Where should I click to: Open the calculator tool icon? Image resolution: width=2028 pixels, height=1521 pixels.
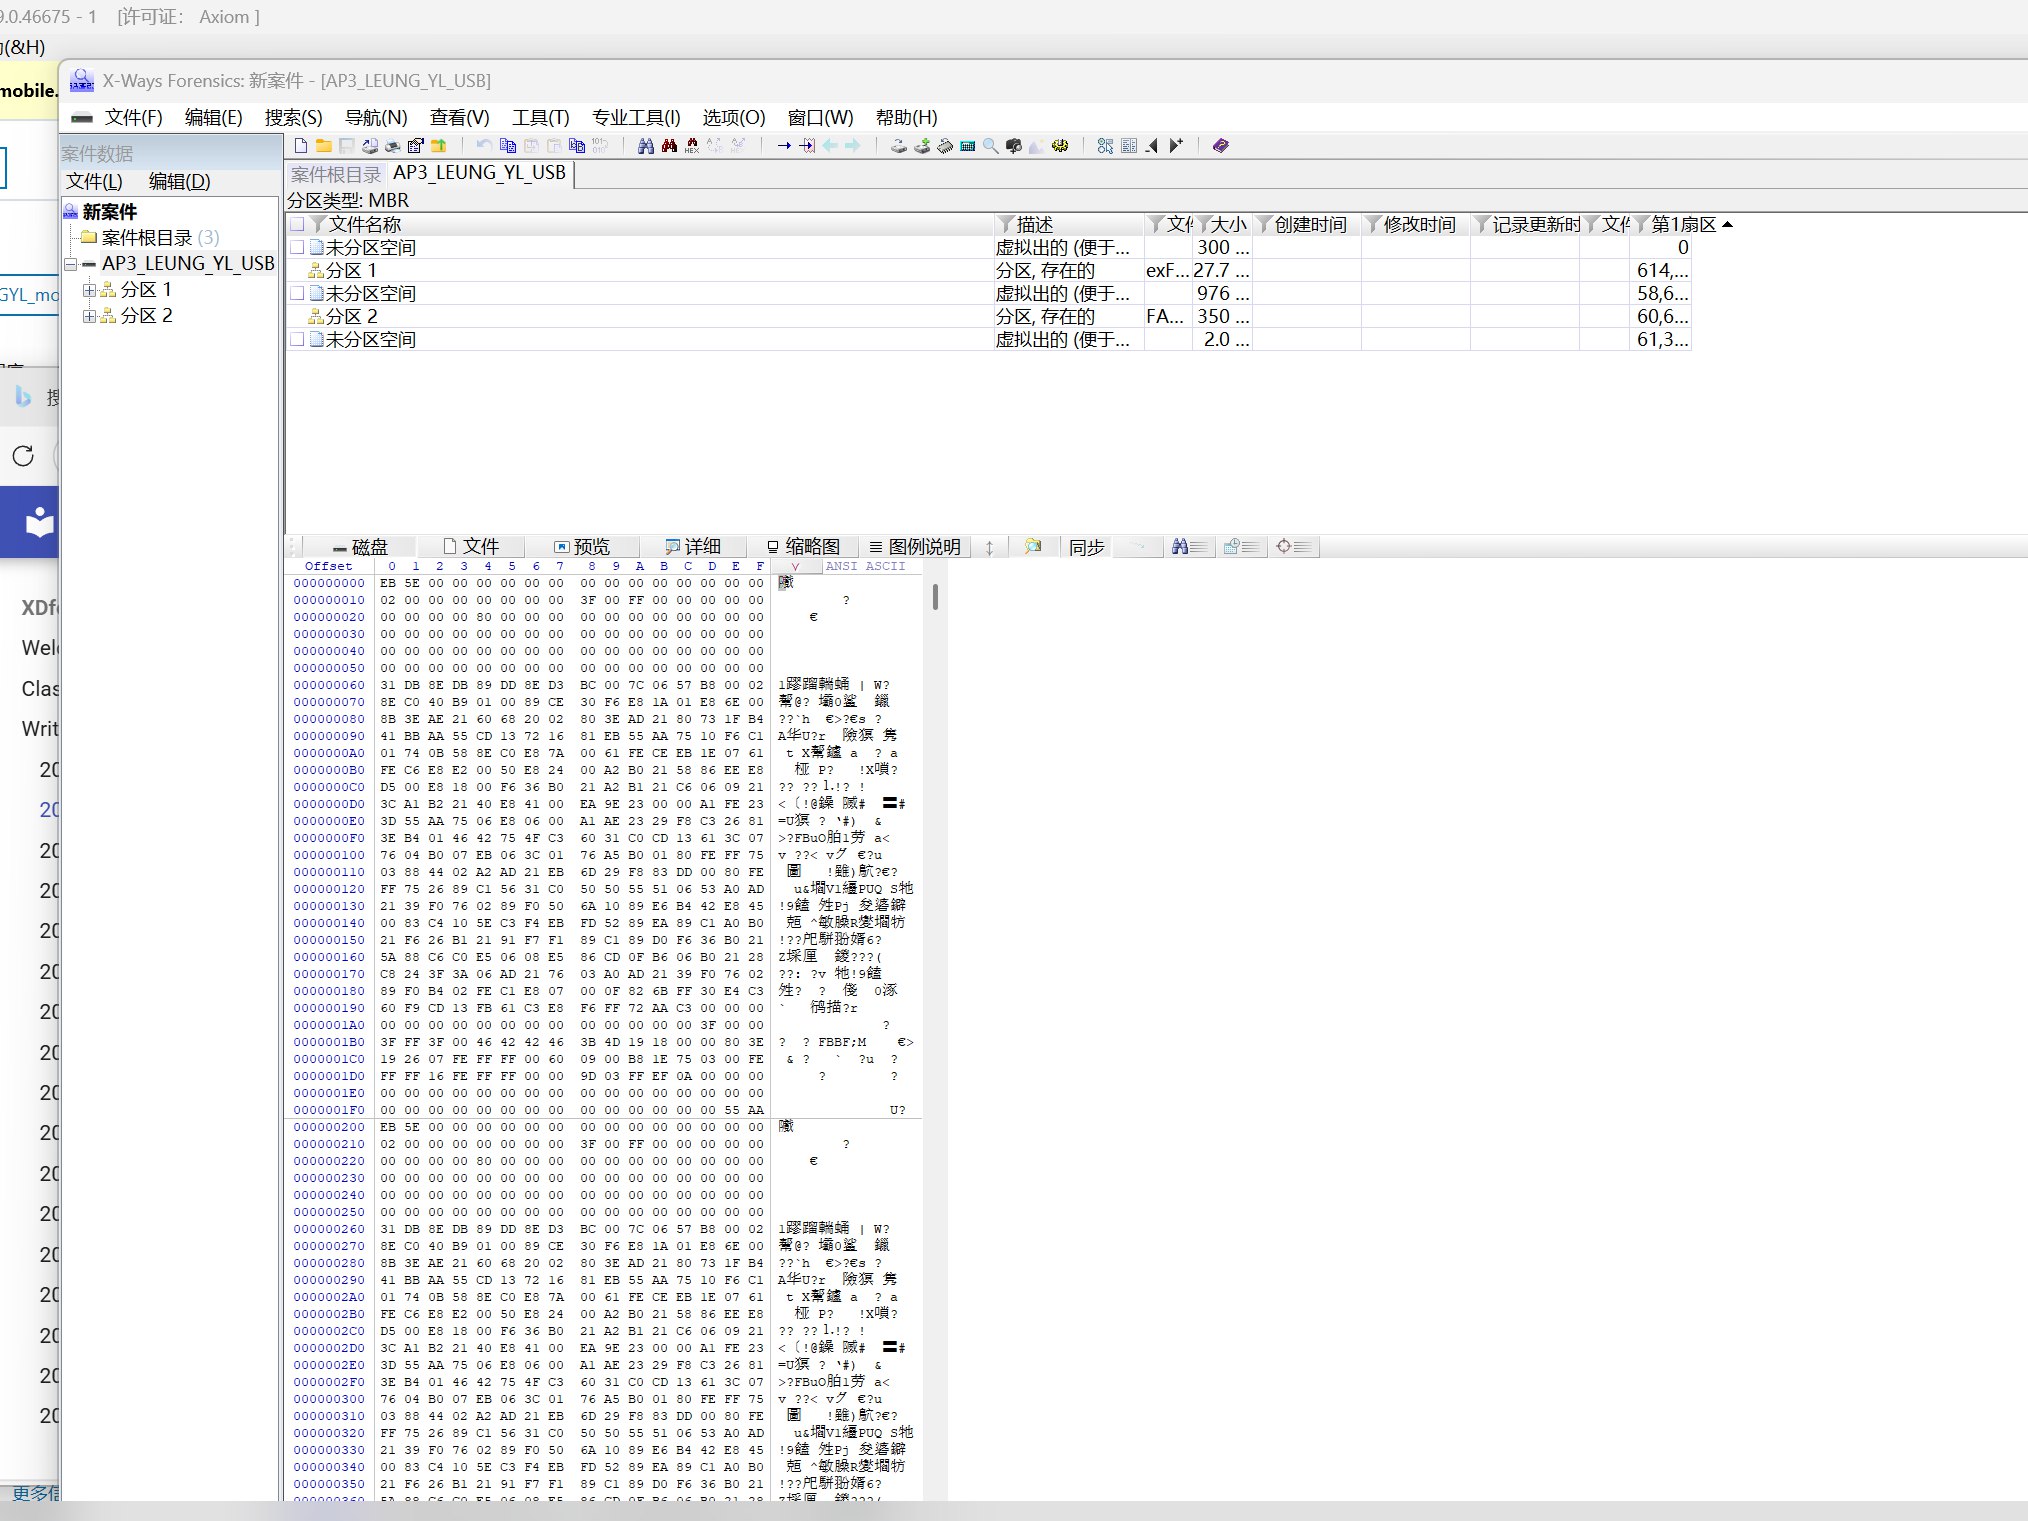coord(967,146)
